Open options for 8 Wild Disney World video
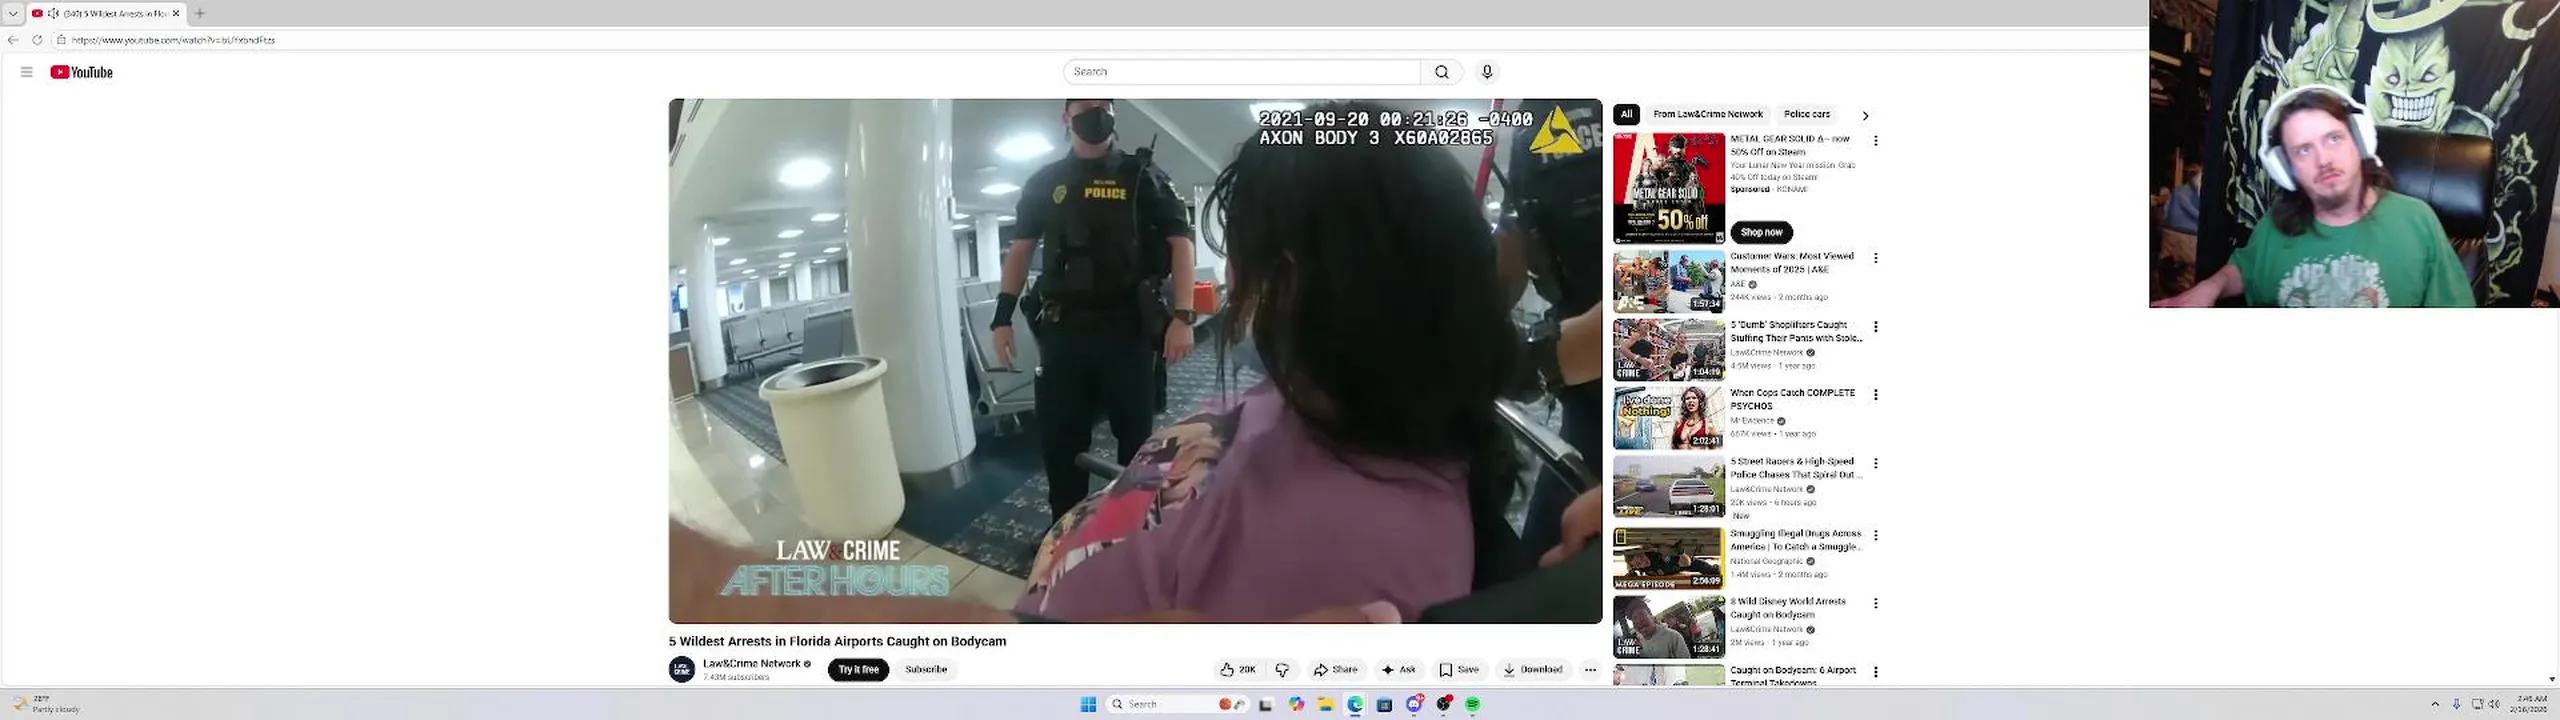This screenshot has height=720, width=2560. pyautogui.click(x=1876, y=604)
